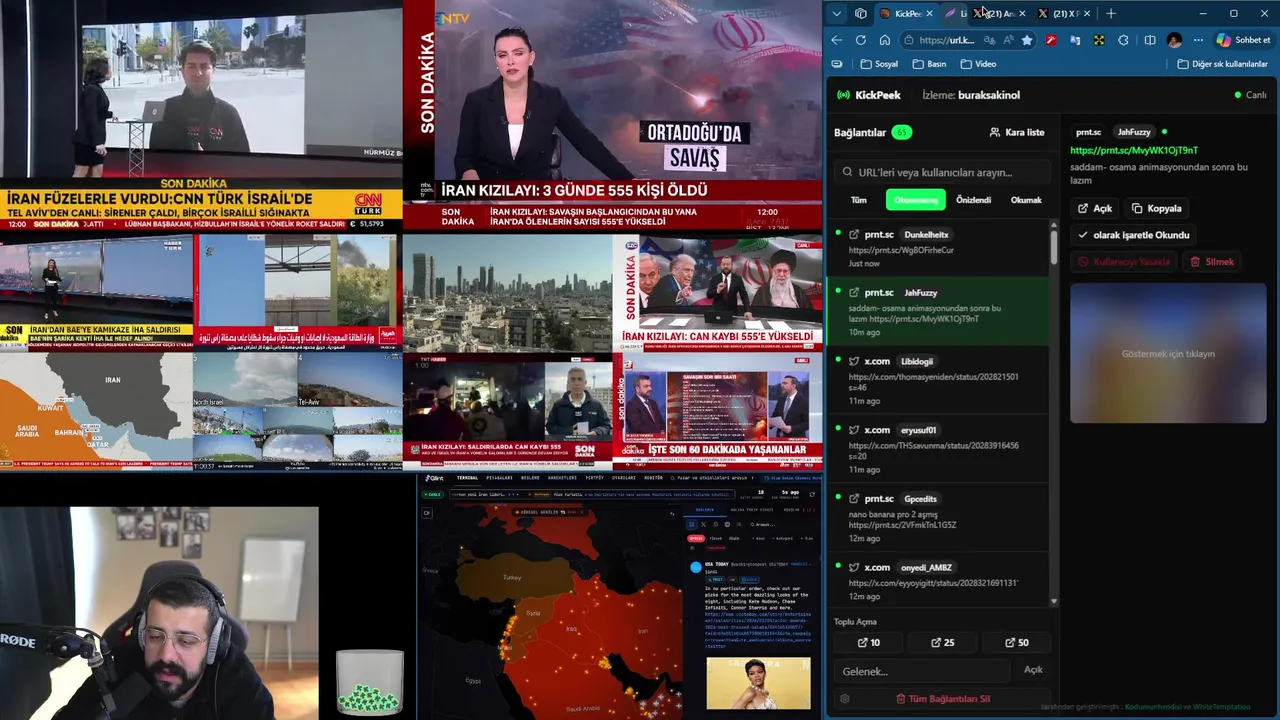
Task: Open the read aloud icon in address bar
Action: (1007, 40)
